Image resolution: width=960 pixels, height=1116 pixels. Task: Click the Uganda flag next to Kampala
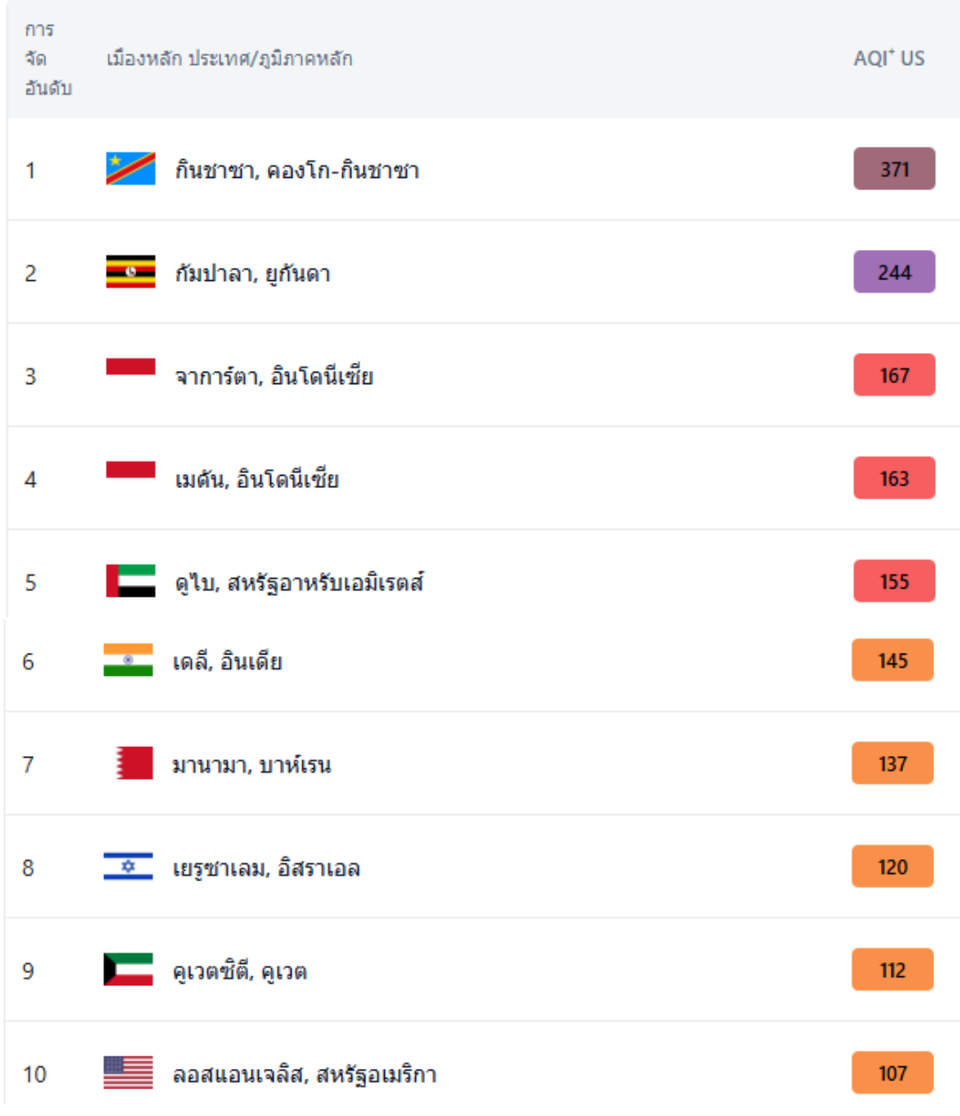pos(130,272)
